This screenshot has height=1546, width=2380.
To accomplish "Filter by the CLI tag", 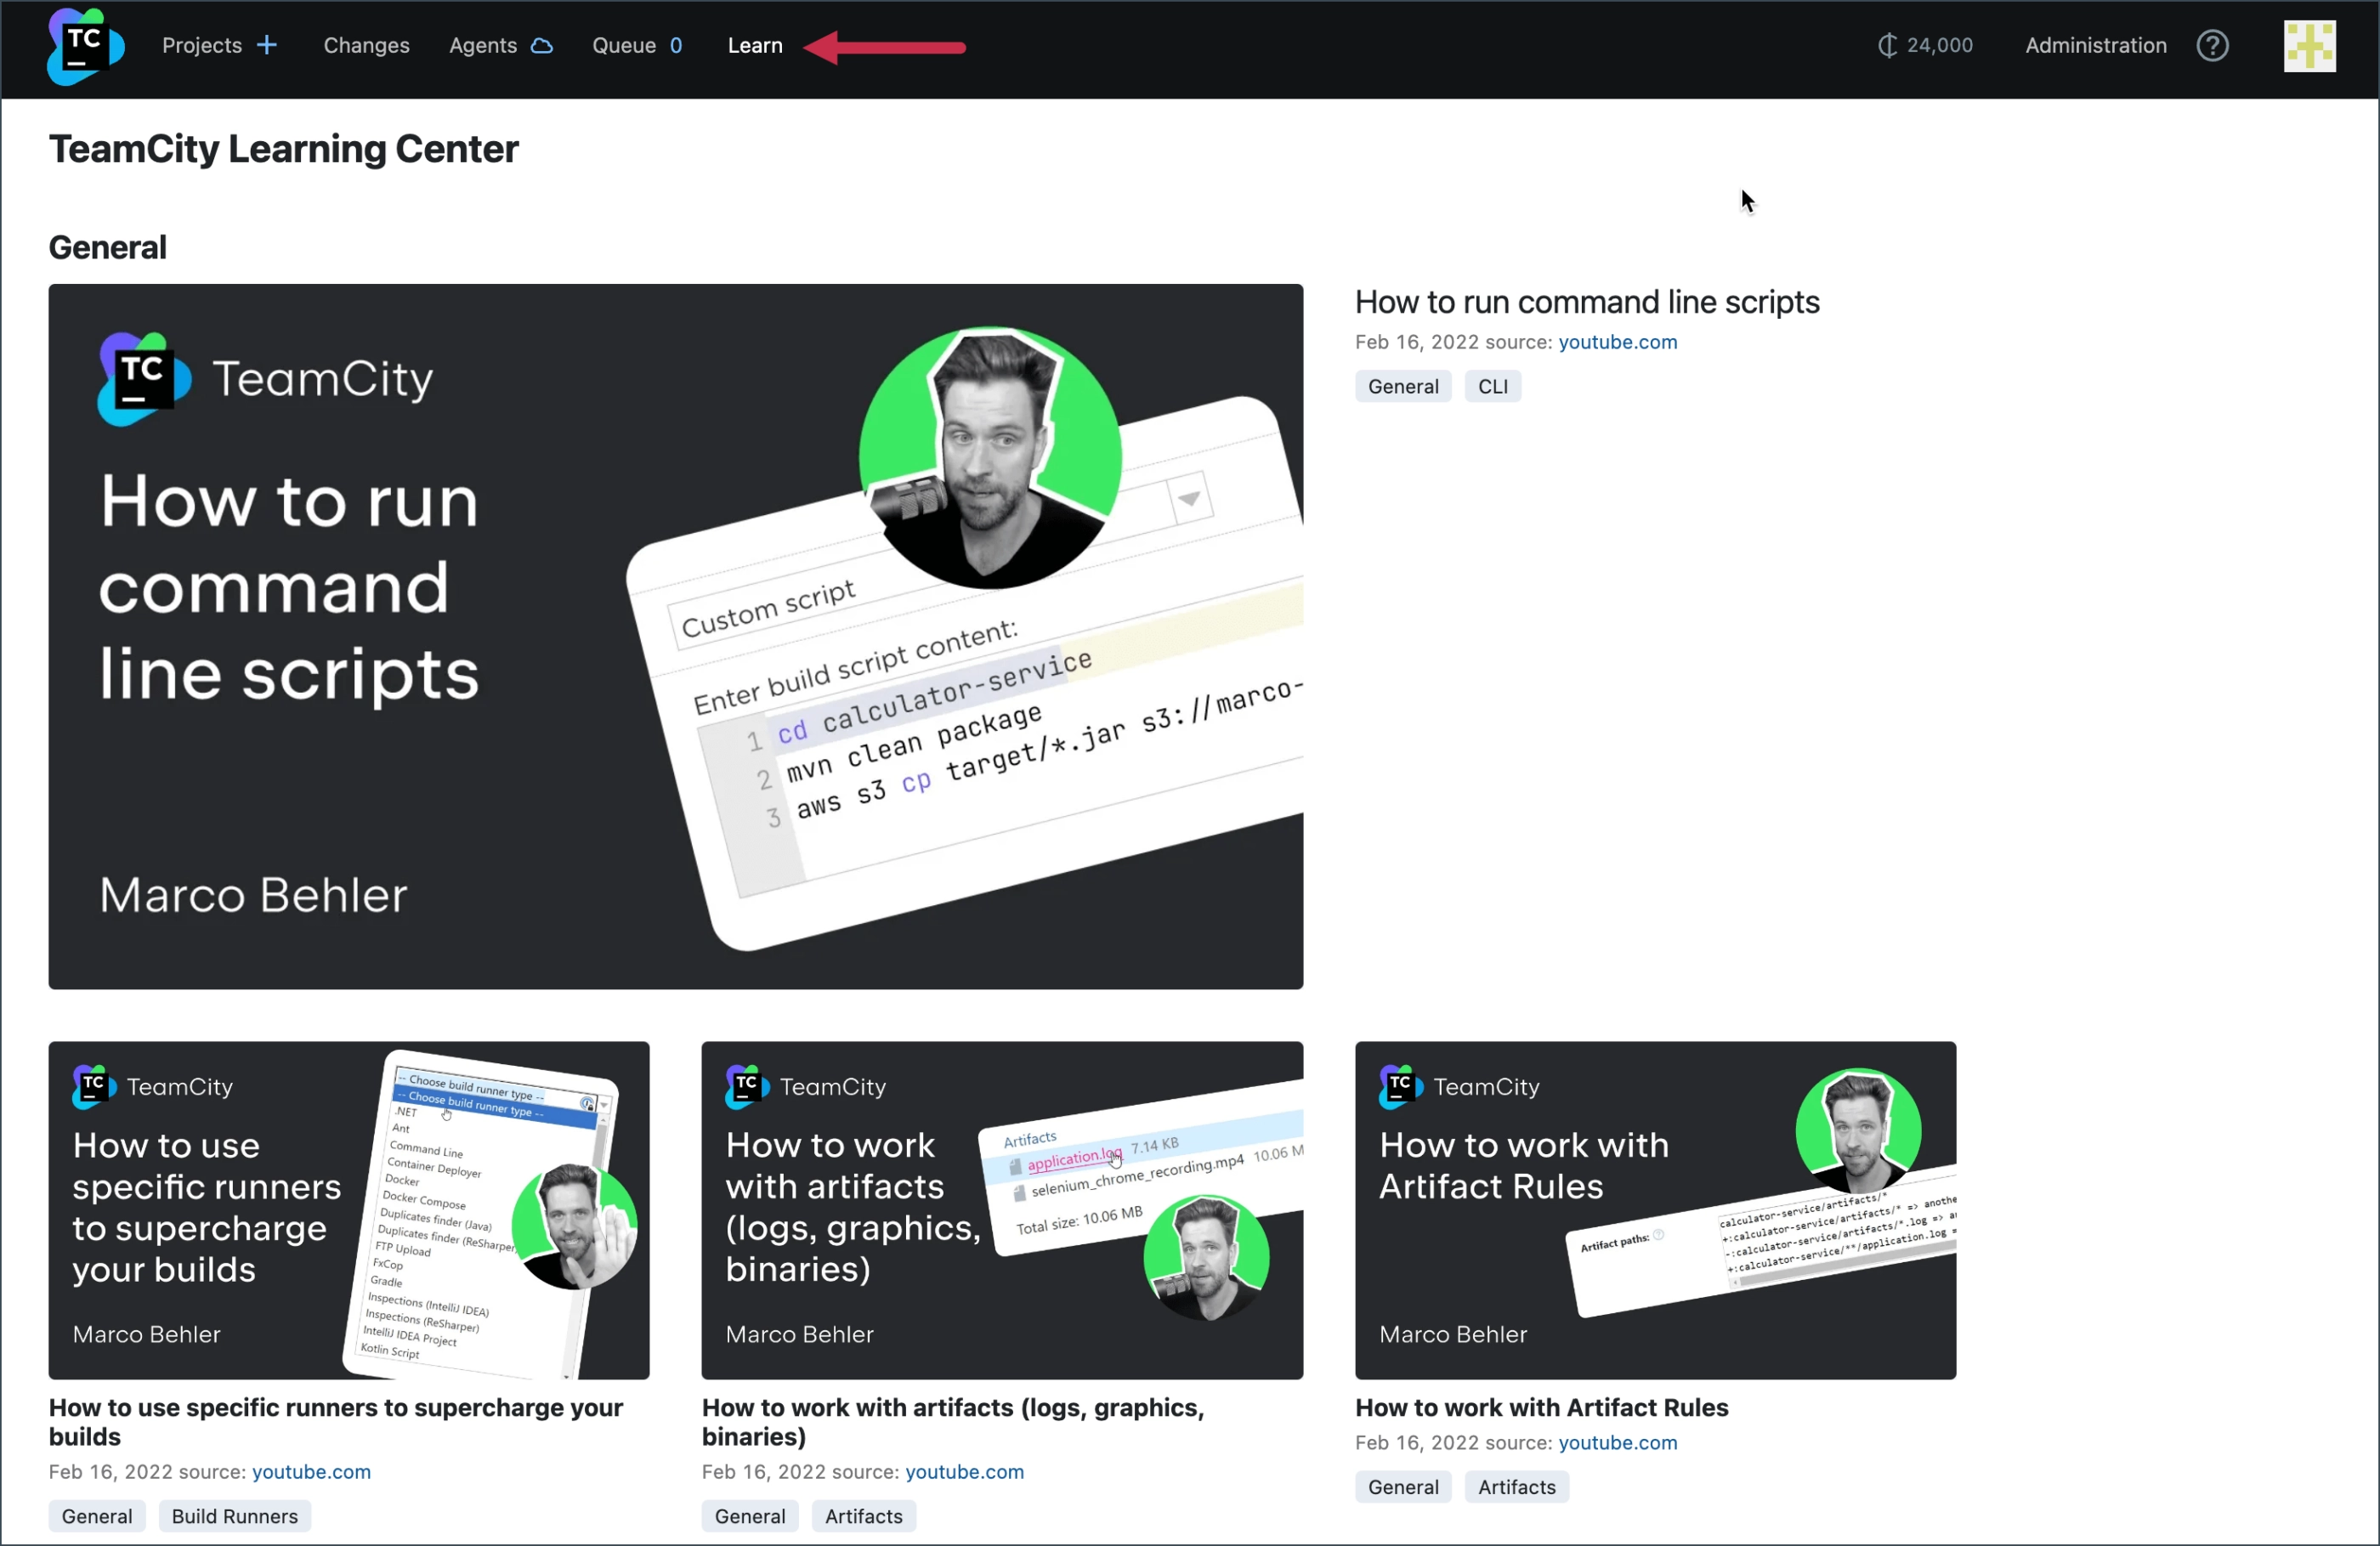I will (1493, 386).
